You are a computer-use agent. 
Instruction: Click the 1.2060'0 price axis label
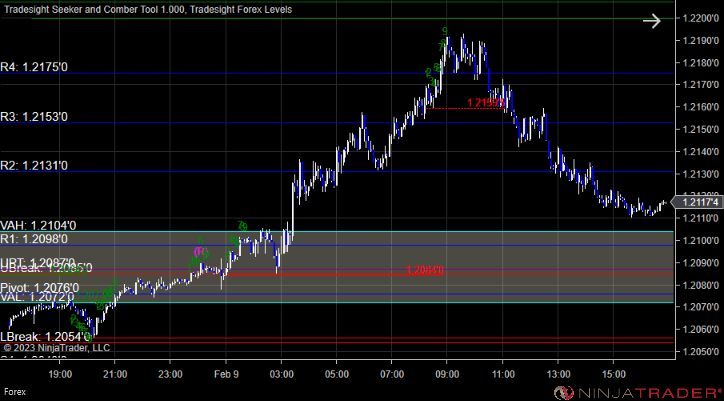[700, 329]
